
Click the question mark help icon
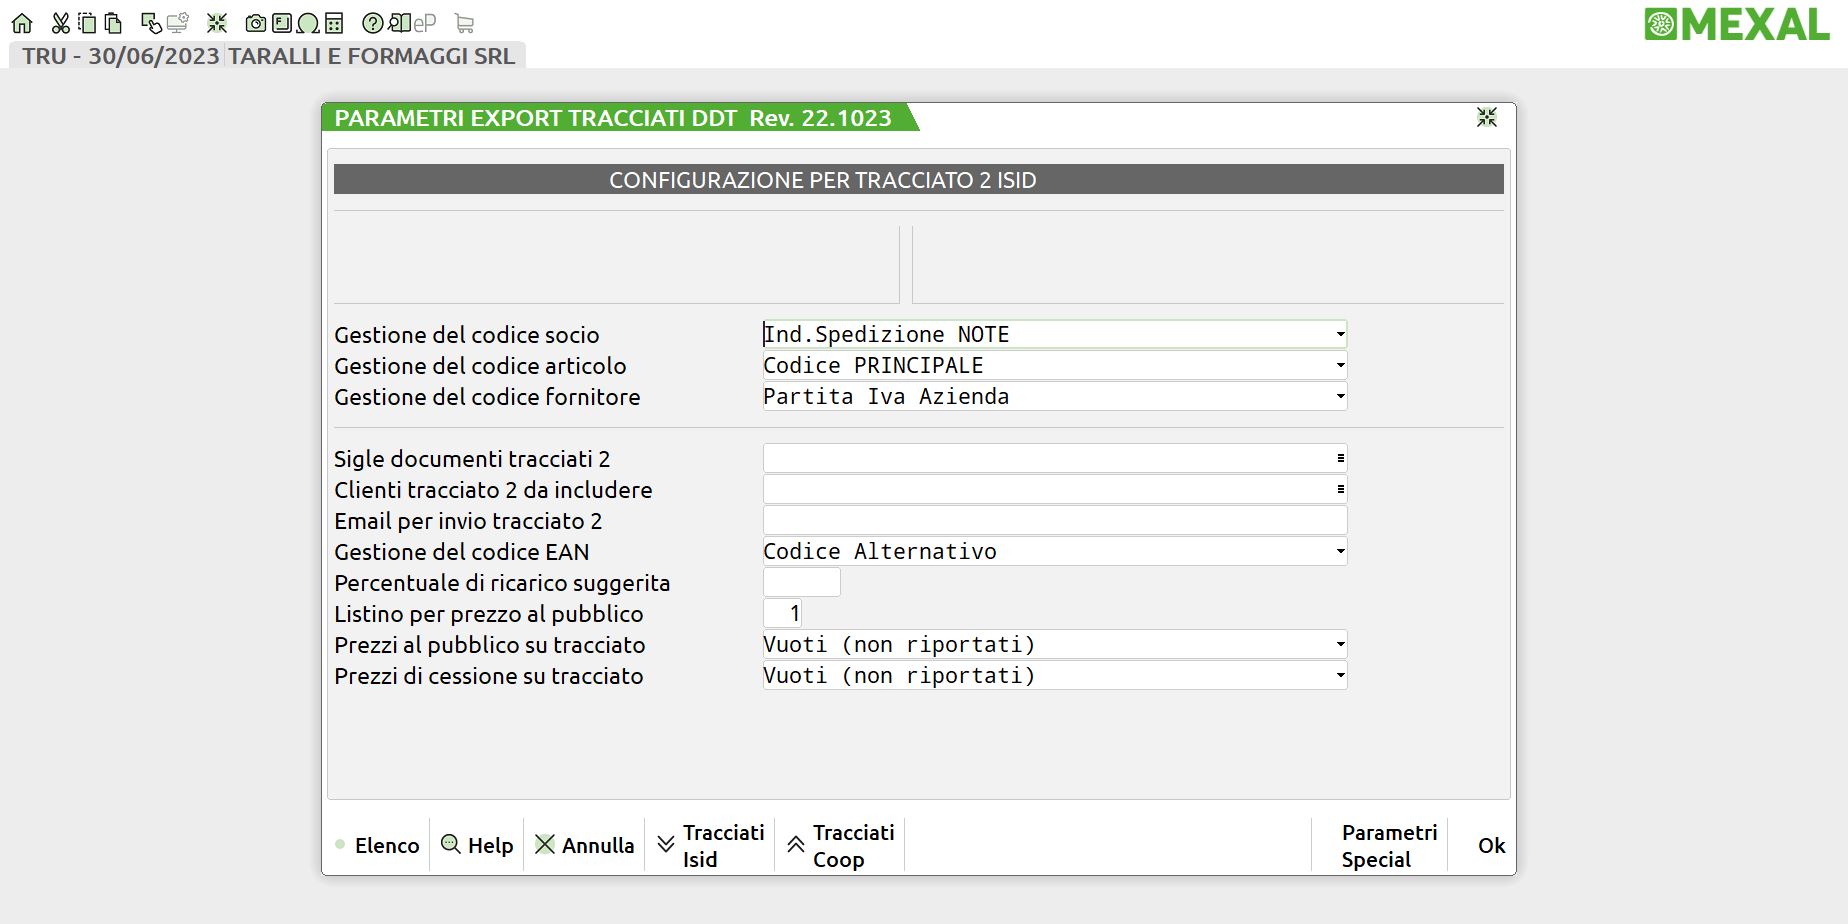coord(372,23)
